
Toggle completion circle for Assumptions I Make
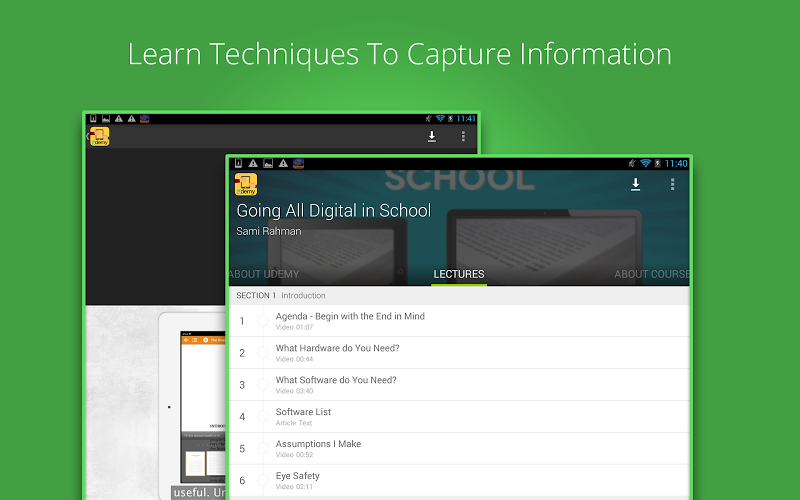263,448
